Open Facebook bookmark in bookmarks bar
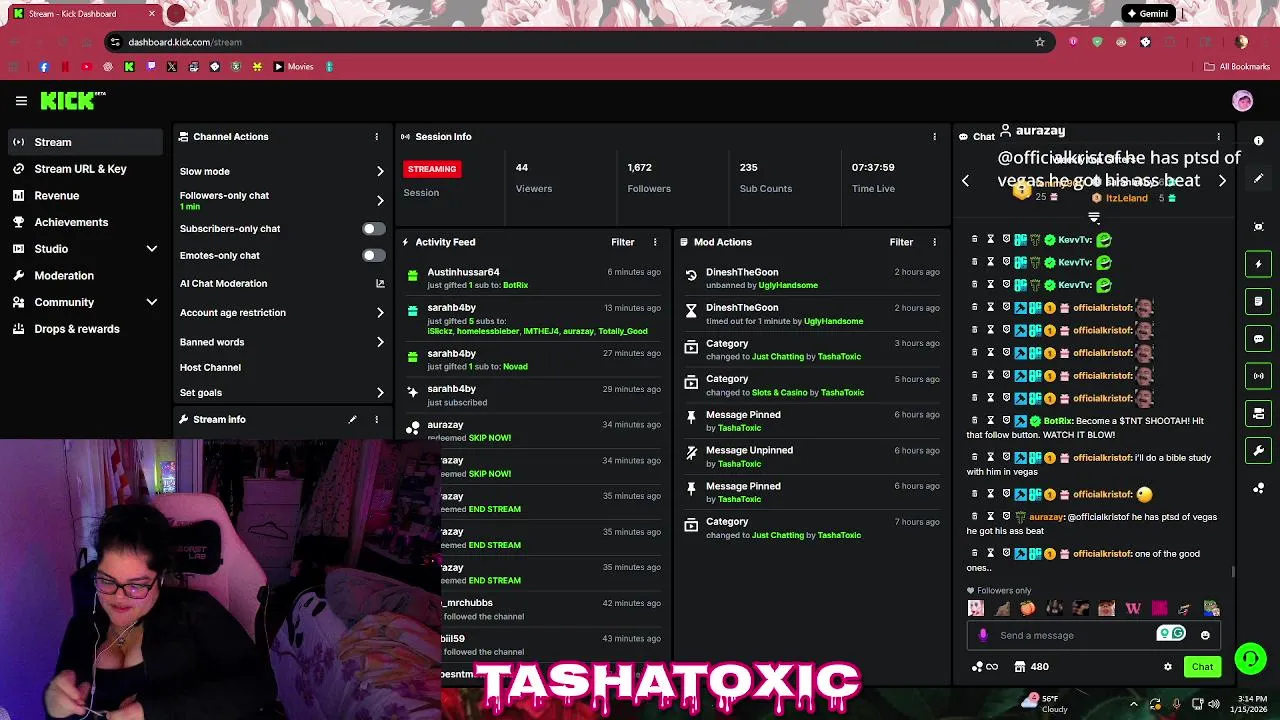This screenshot has width=1280, height=720. click(x=43, y=67)
